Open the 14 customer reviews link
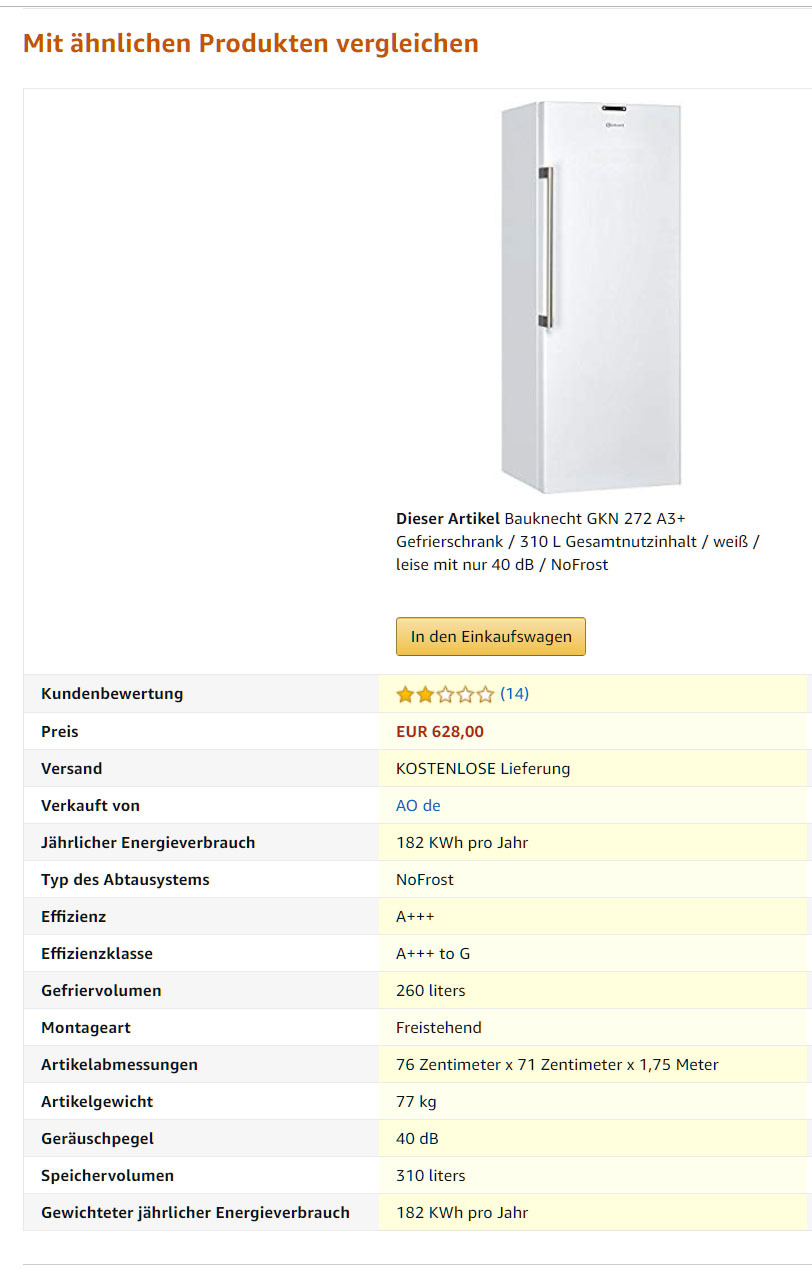Screen dimensions: 812x1269 514,694
